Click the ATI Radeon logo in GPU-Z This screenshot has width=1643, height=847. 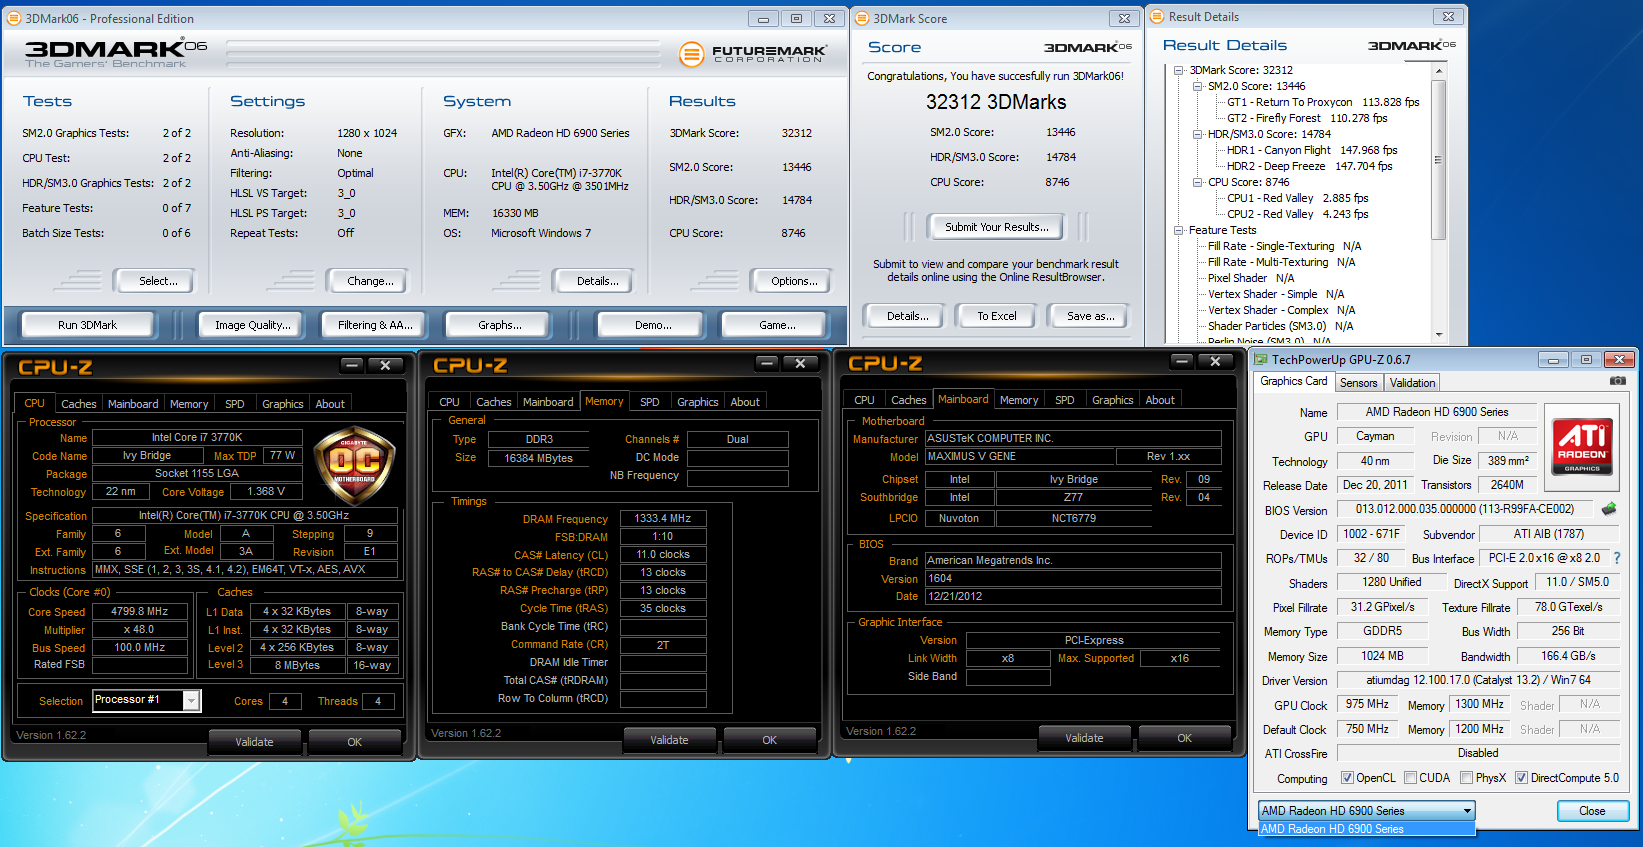1582,445
